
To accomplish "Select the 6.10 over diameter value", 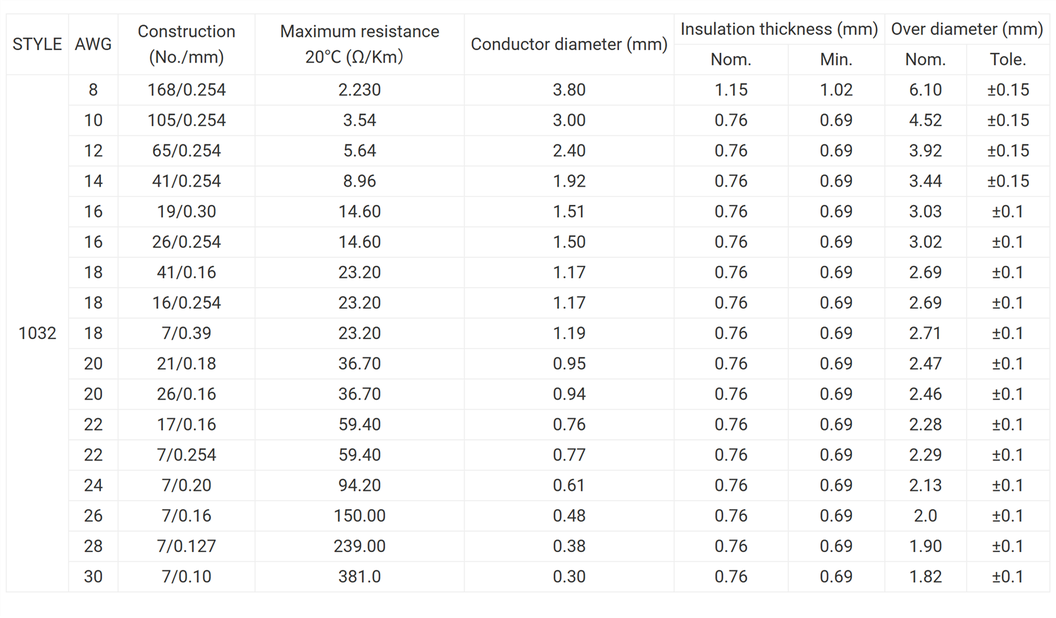I will [x=925, y=90].
